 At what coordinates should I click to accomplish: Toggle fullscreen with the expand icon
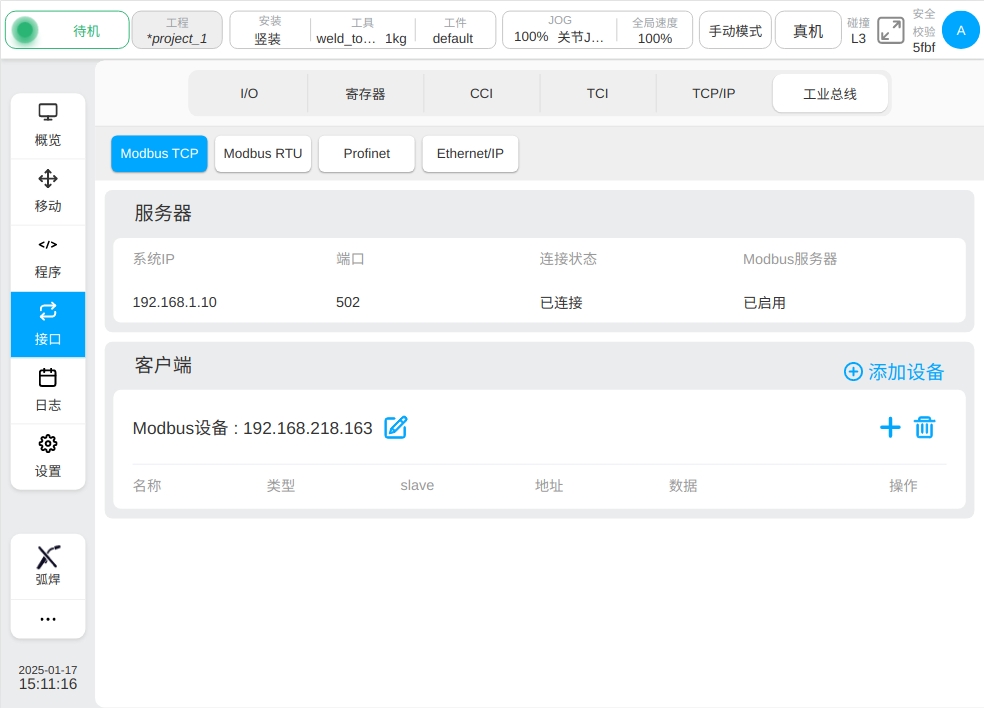pyautogui.click(x=890, y=30)
